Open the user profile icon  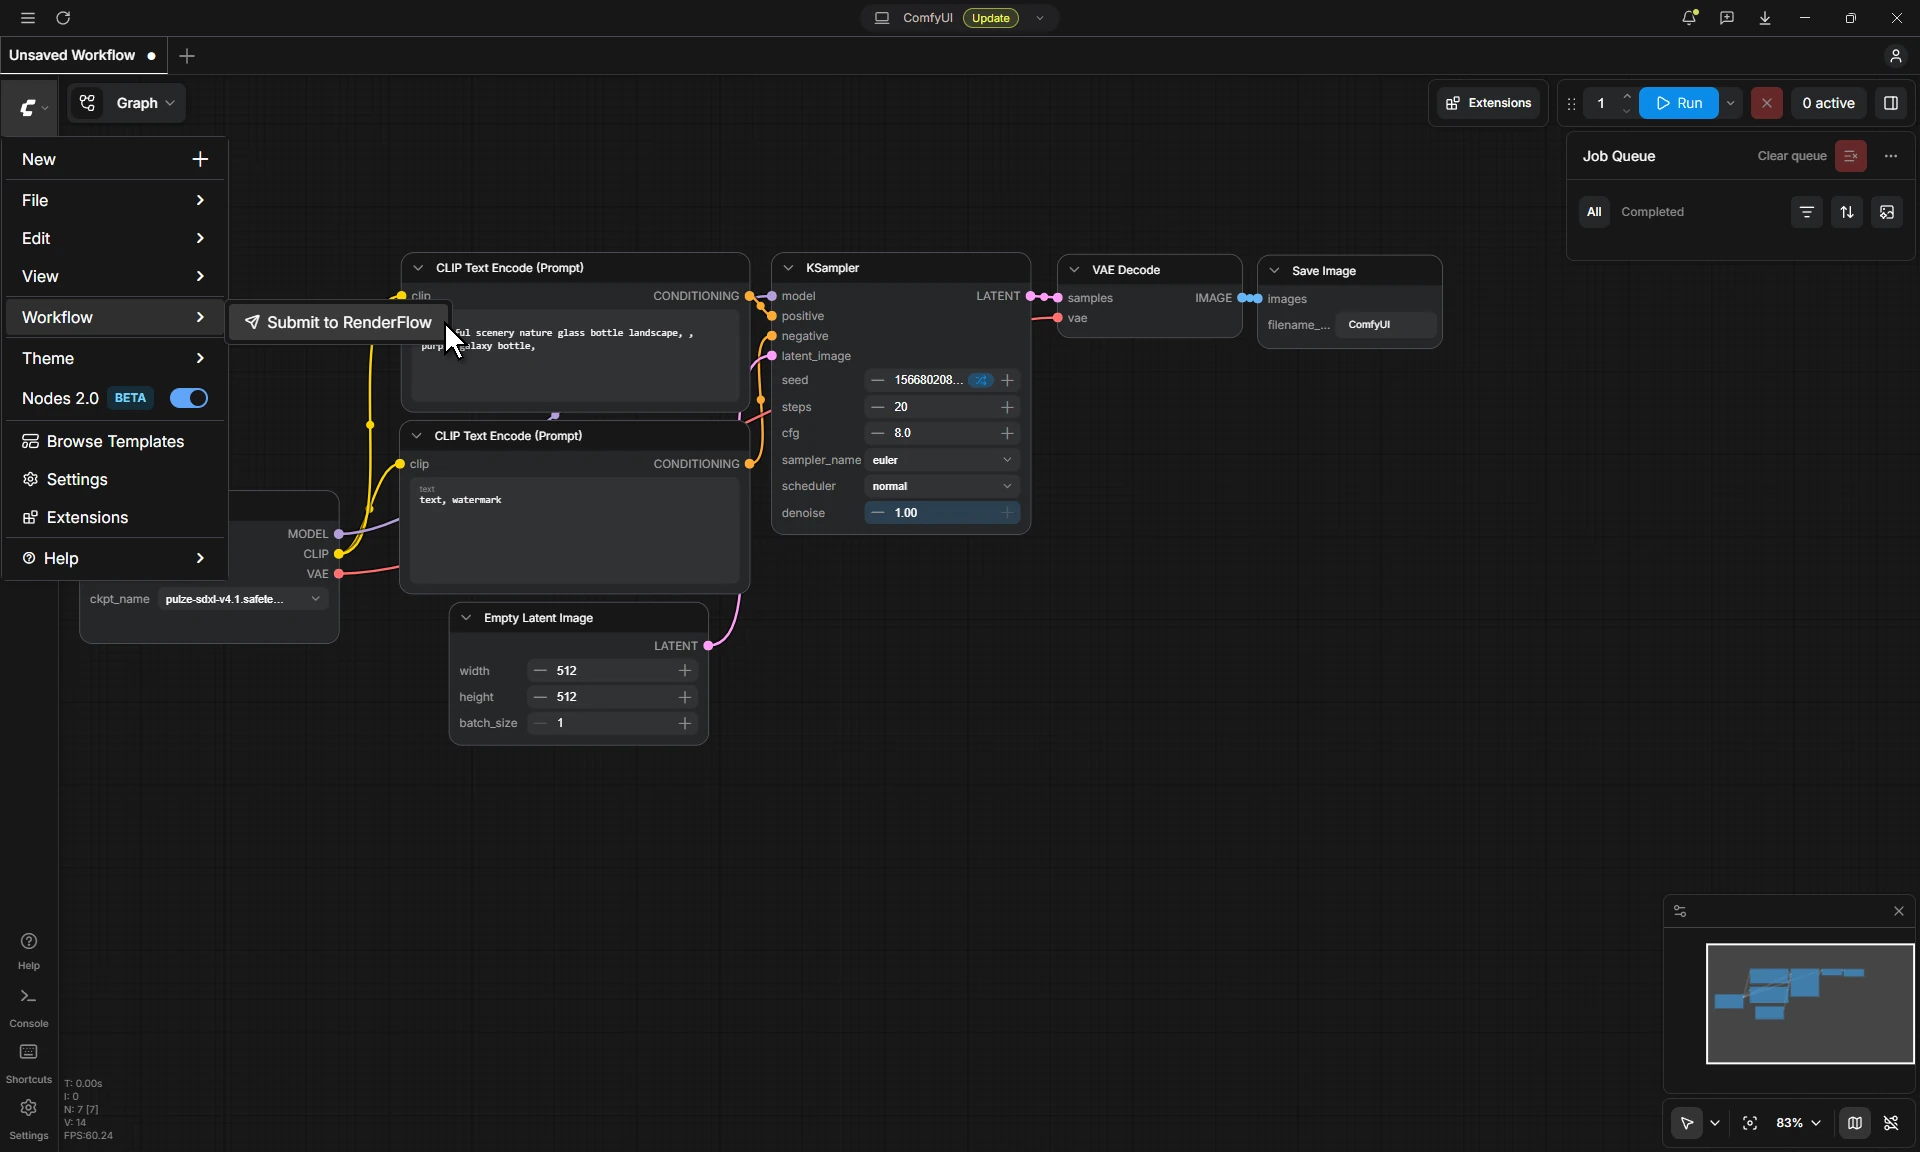(x=1896, y=56)
